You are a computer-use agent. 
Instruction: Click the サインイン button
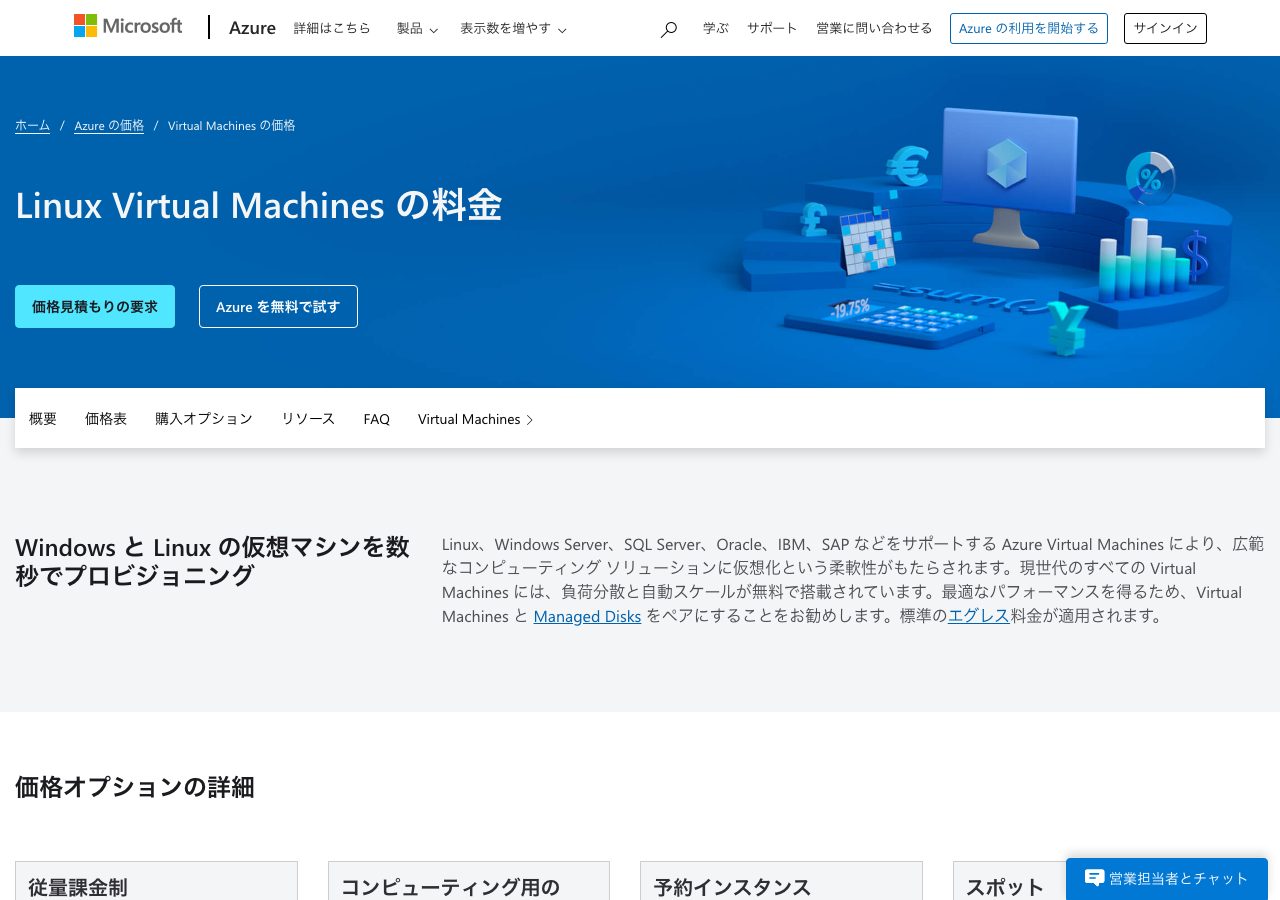point(1165,28)
